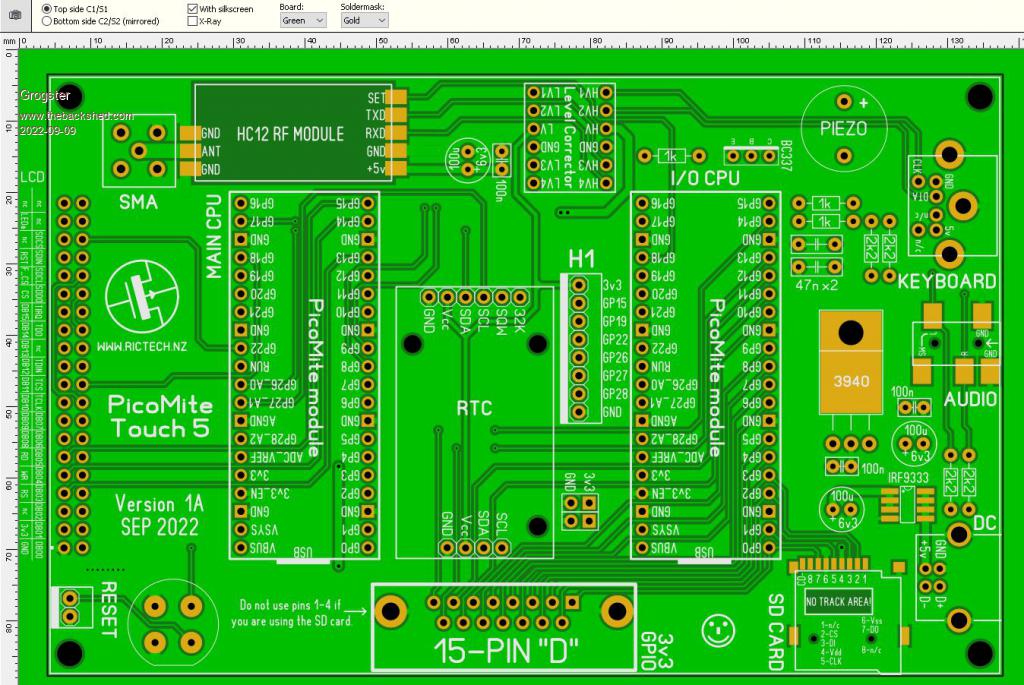Image resolution: width=1024 pixels, height=685 pixels.
Task: Click the HC12 RF MODULE block
Action: 291,133
